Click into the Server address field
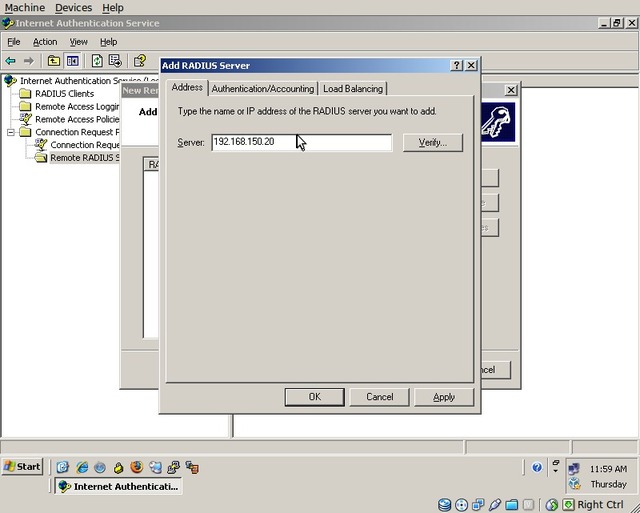This screenshot has height=513, width=640. click(x=301, y=143)
